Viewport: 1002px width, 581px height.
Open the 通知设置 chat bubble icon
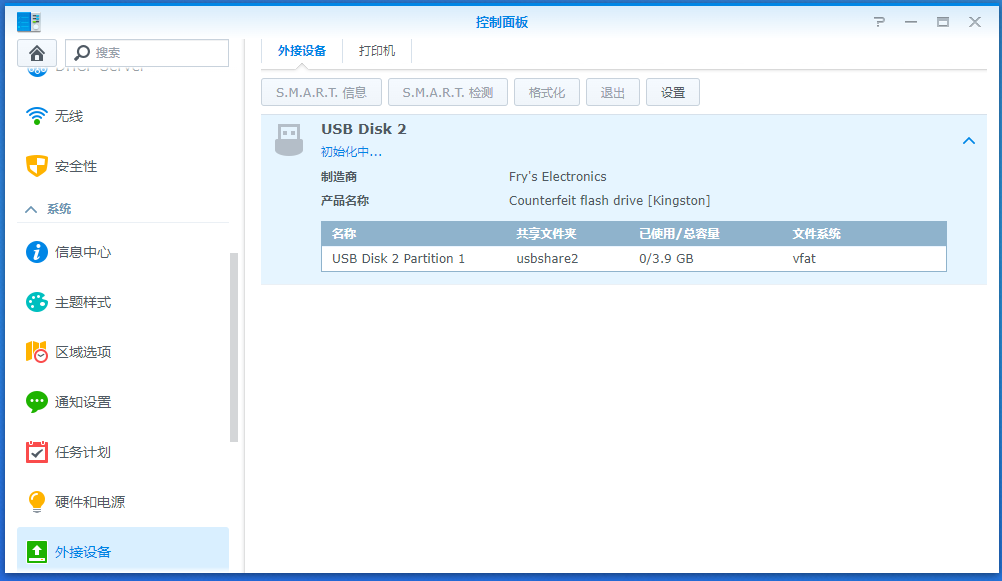click(x=36, y=401)
